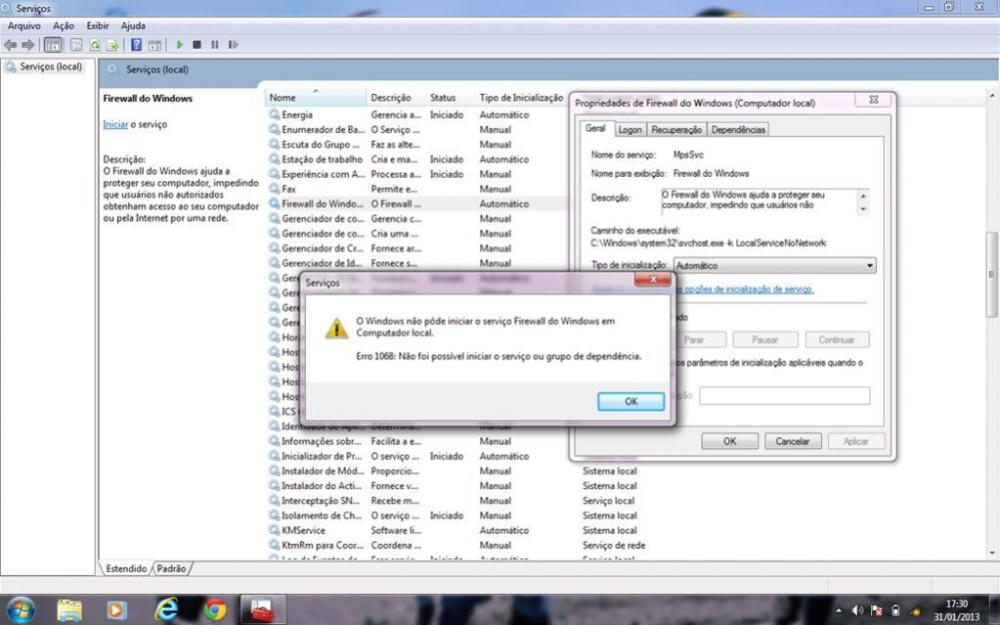Screen dimensions: 1000x625
Task: Select the Gerenciador de Cr... service row
Action: (417, 248)
